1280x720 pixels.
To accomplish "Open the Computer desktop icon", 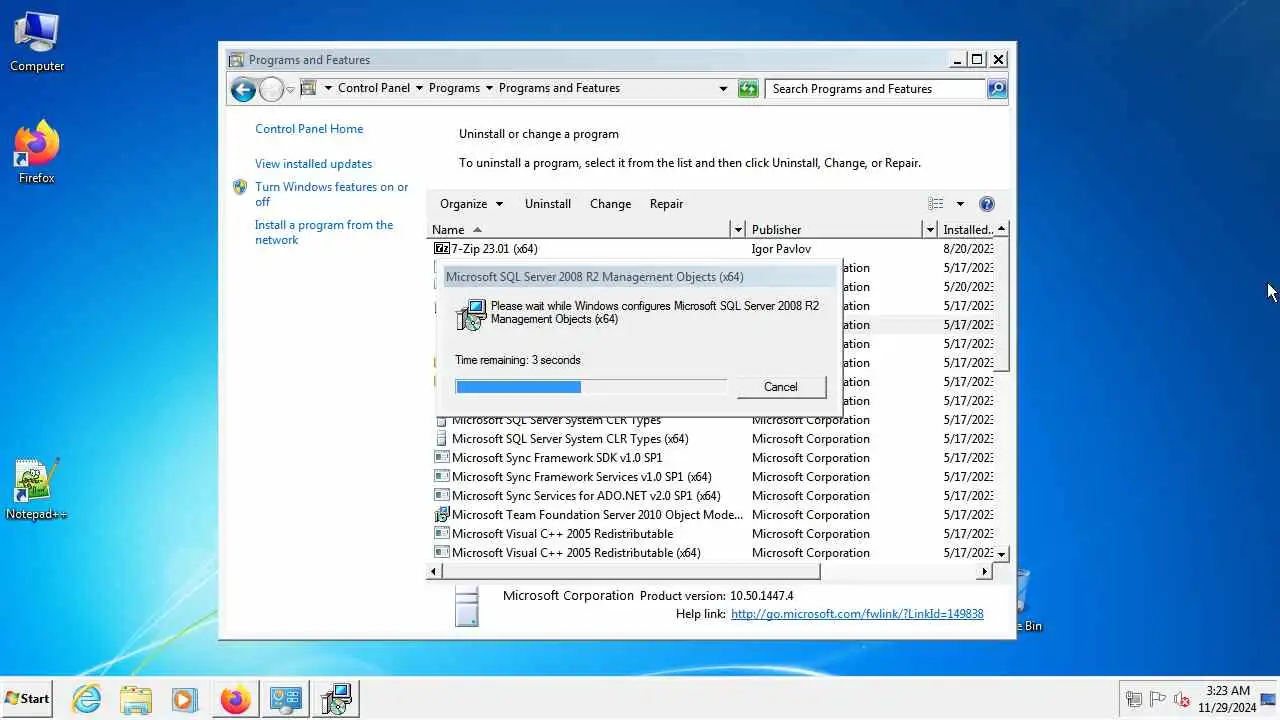I will [37, 43].
